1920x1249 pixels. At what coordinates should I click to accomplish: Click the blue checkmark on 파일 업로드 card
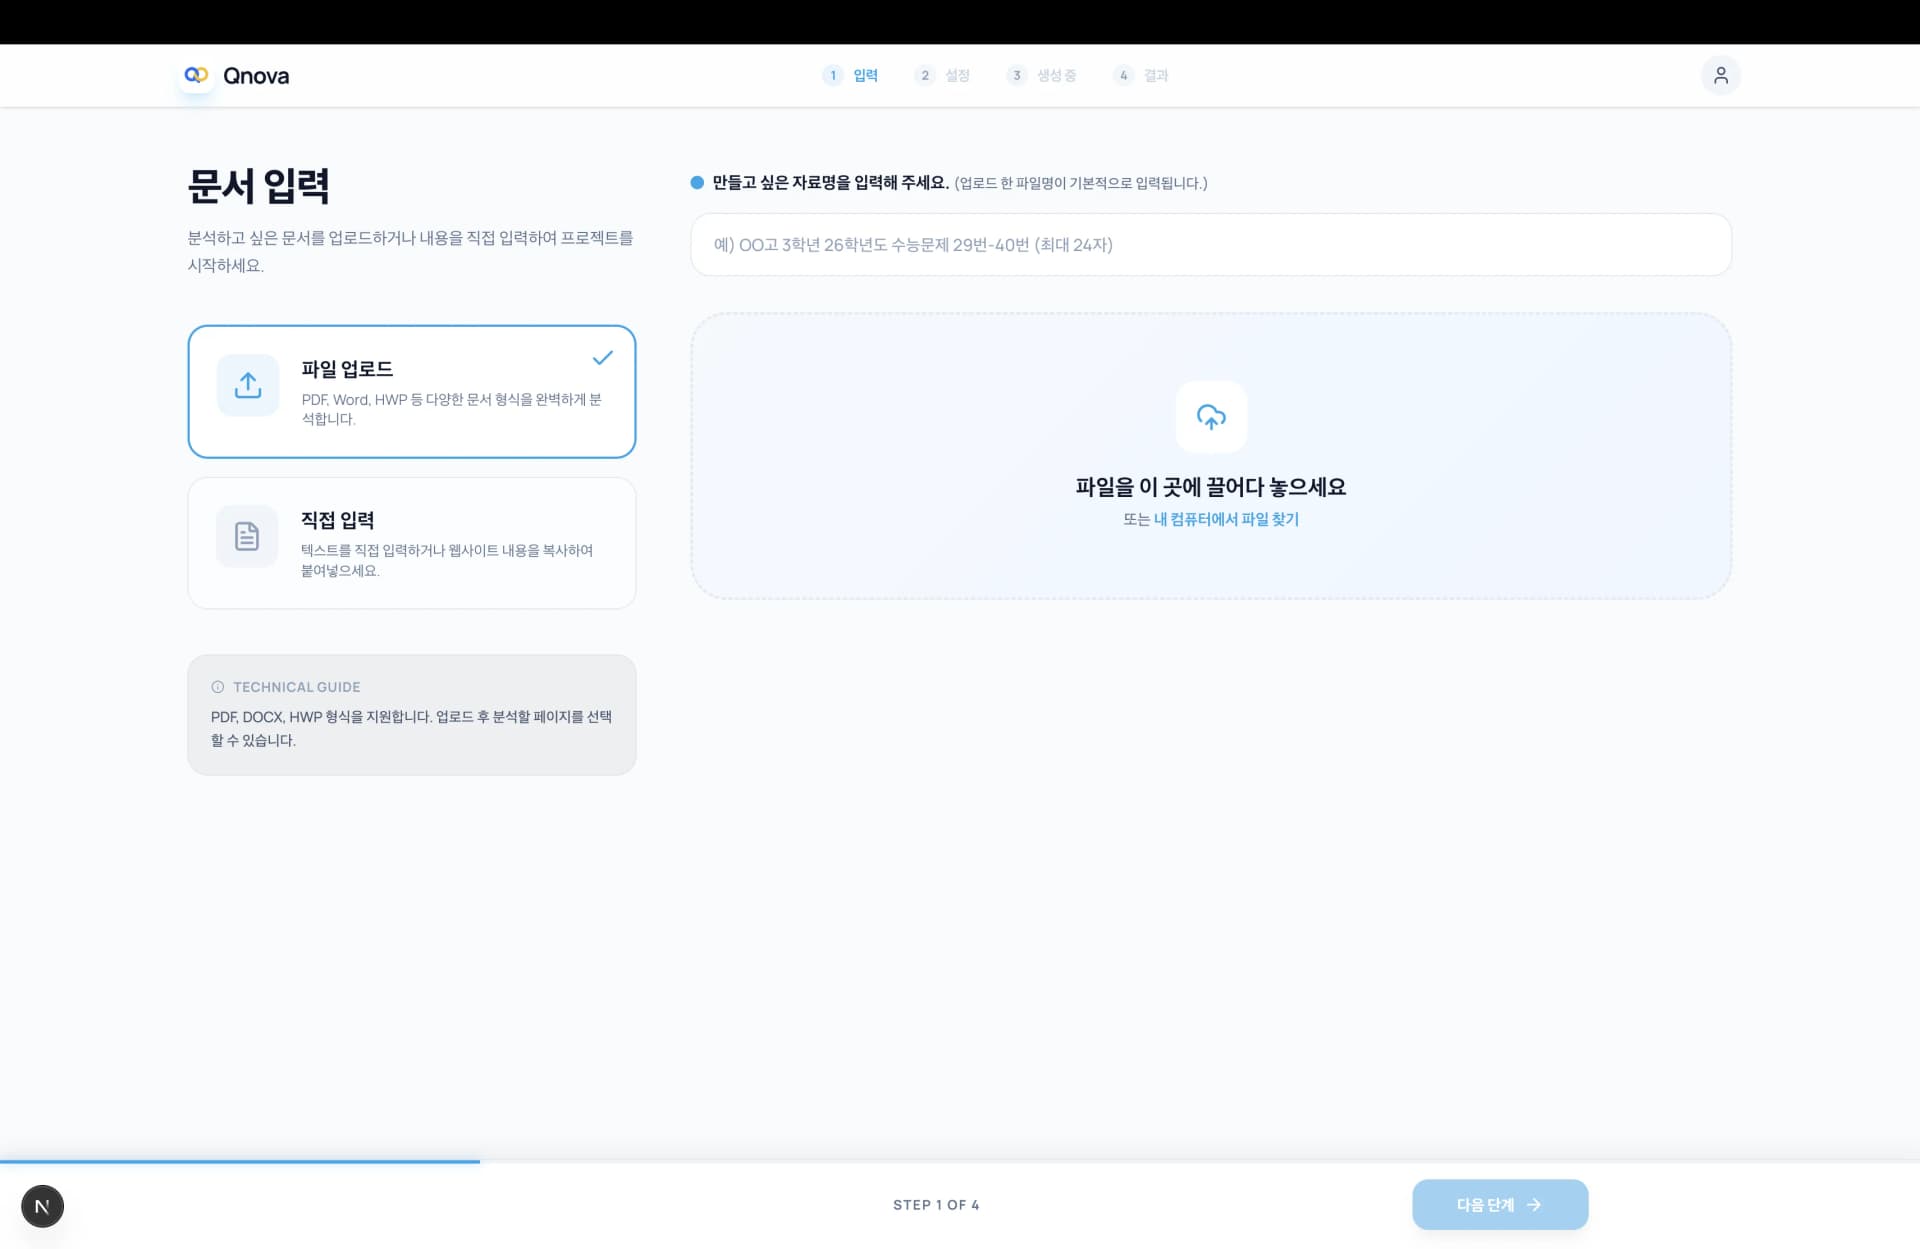tap(603, 357)
